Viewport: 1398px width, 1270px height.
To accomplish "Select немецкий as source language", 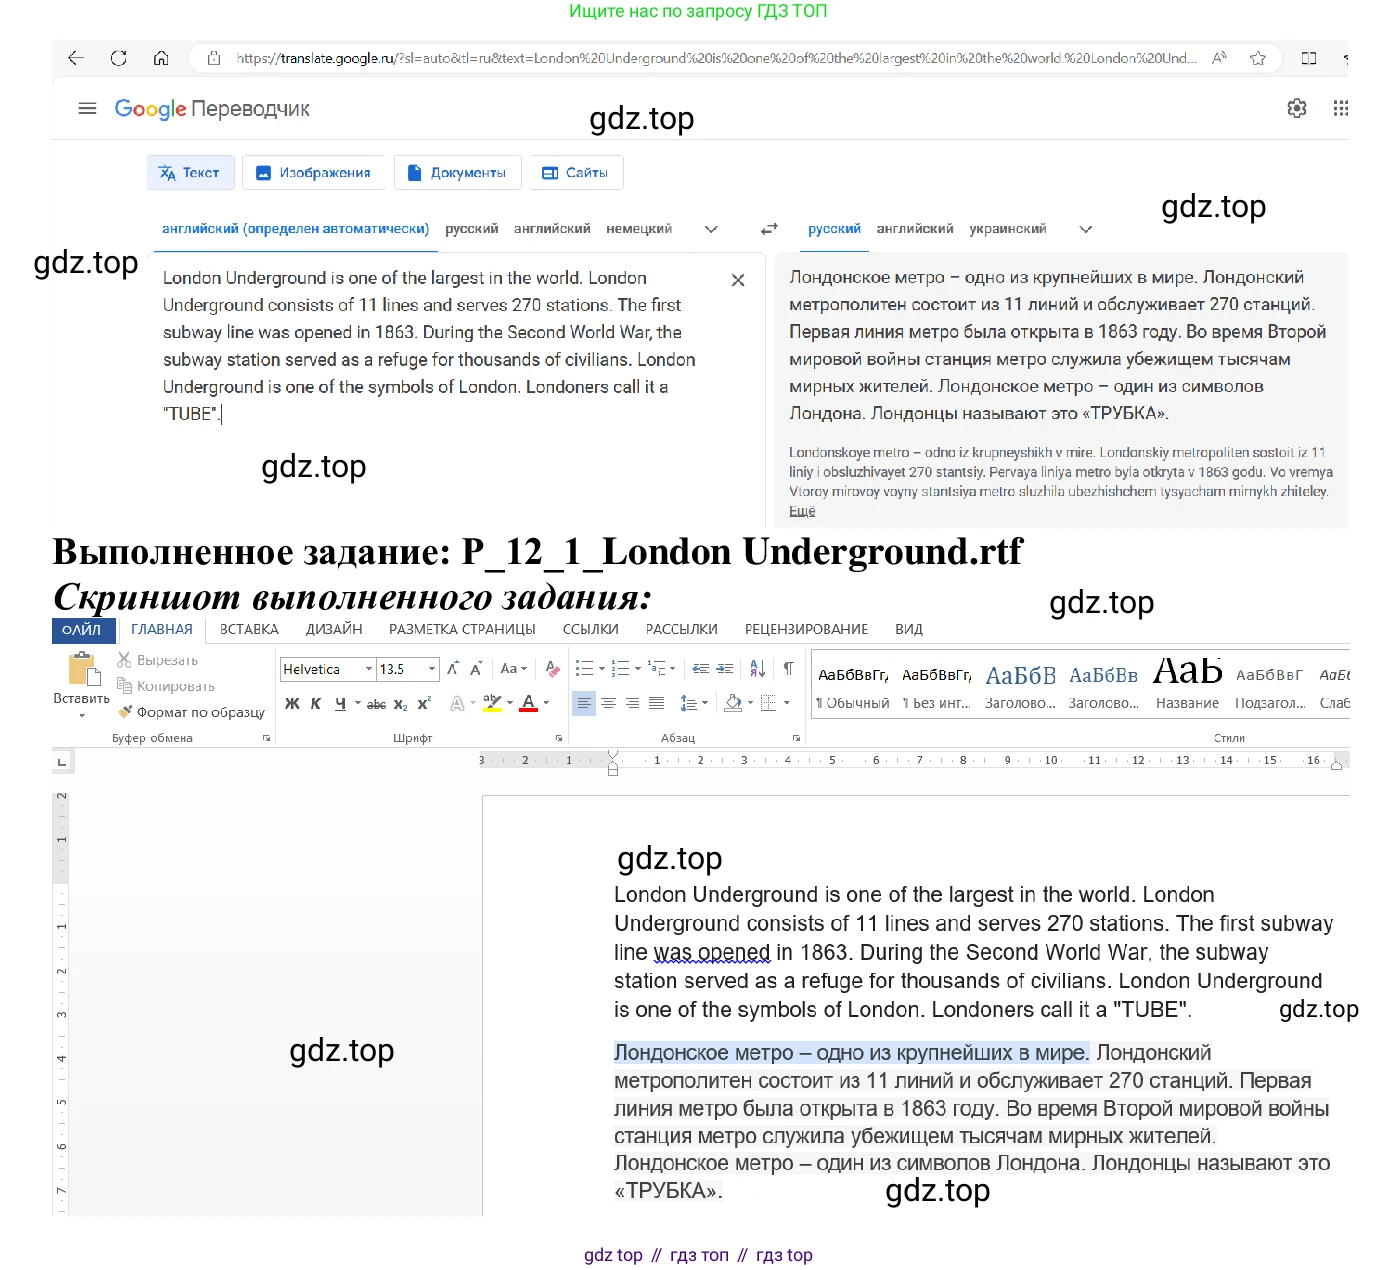I will (639, 229).
